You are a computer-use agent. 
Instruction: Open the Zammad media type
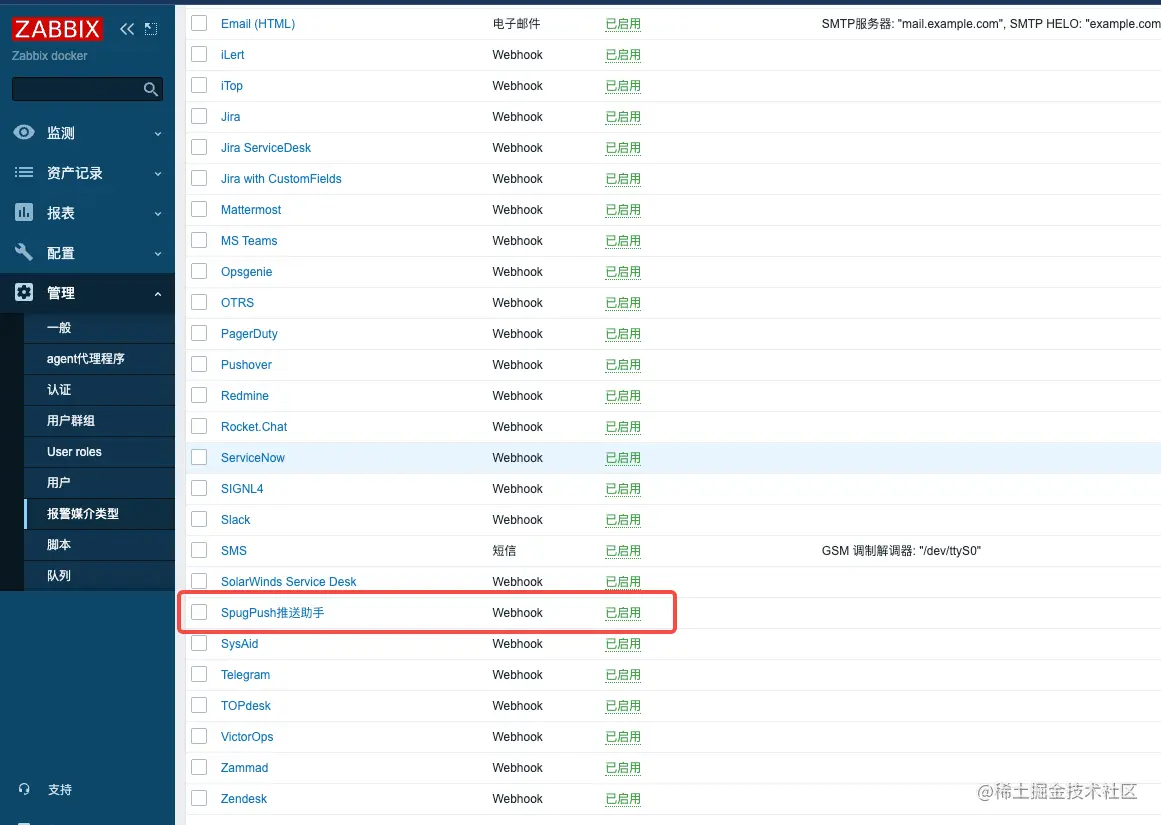[244, 768]
